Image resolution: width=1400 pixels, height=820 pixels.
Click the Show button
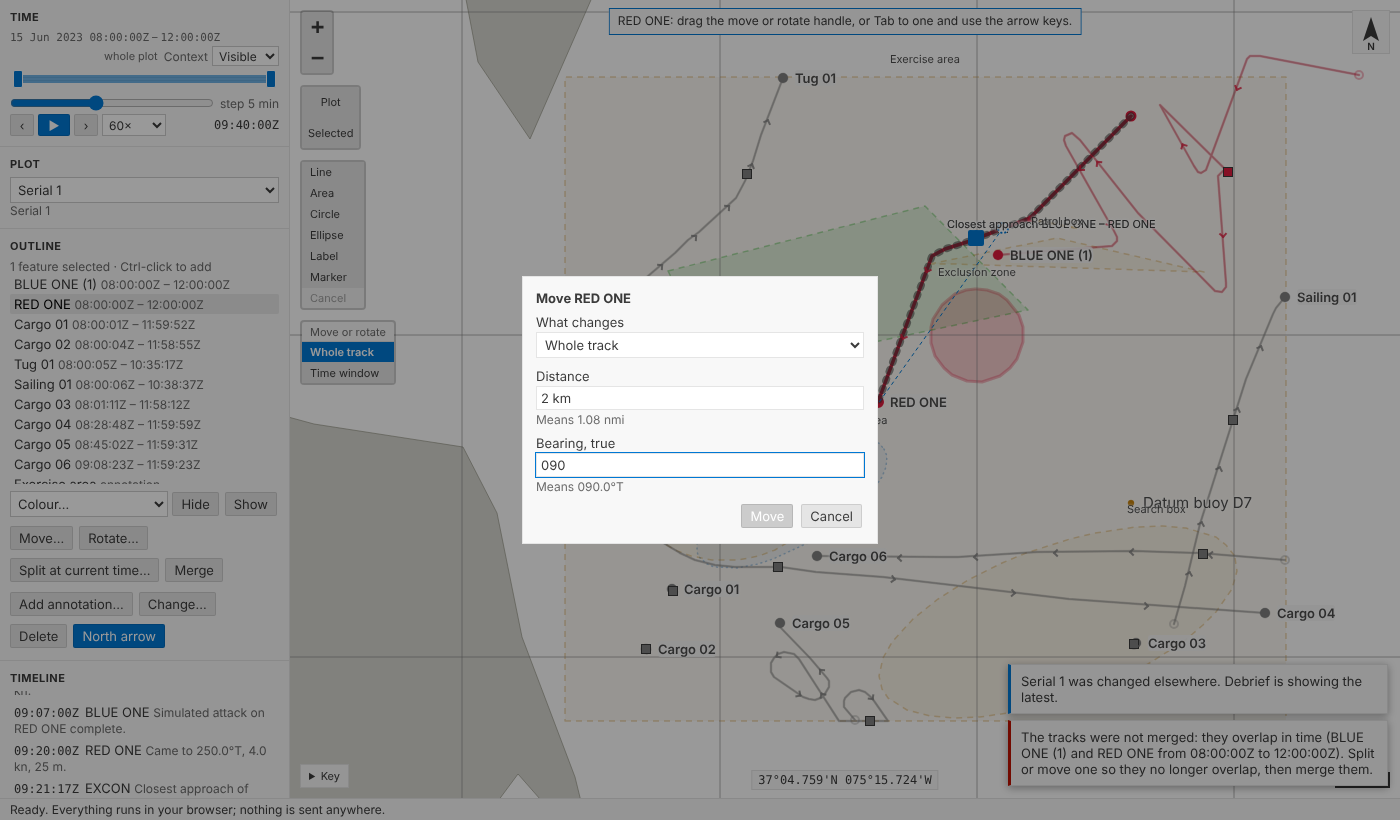(x=251, y=504)
